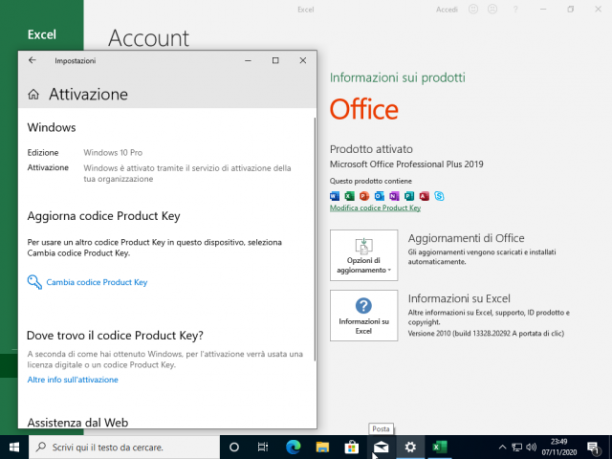Click the PowerPoint icon in product list
The image size is (612, 459).
tap(365, 196)
